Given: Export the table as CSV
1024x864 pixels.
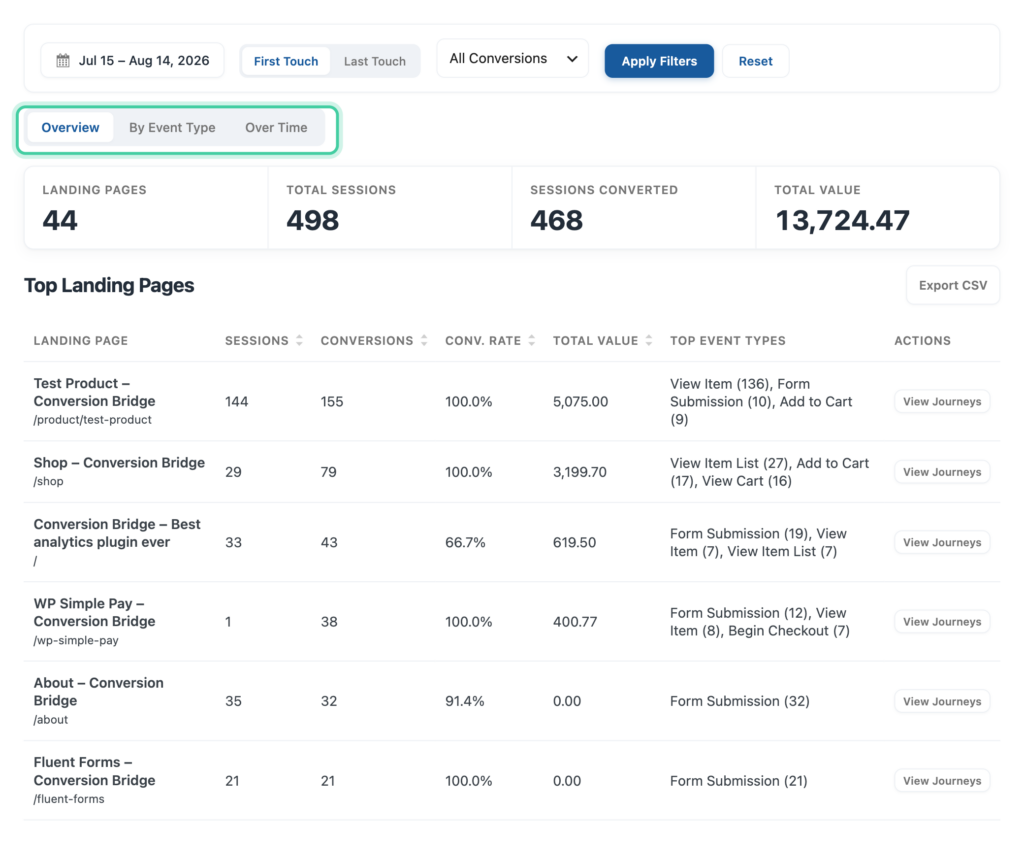Looking at the screenshot, I should pos(953,285).
